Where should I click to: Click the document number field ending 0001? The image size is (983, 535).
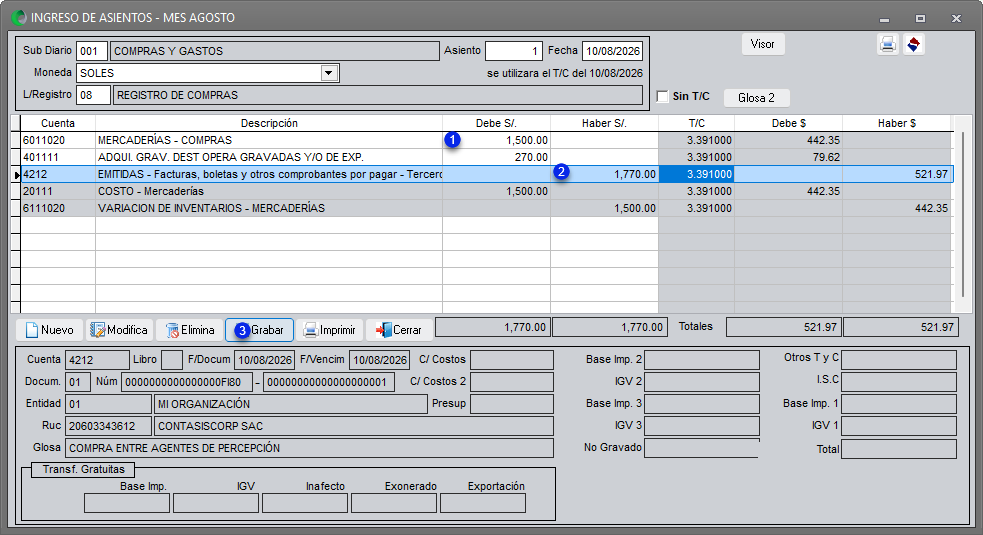[x=329, y=382]
